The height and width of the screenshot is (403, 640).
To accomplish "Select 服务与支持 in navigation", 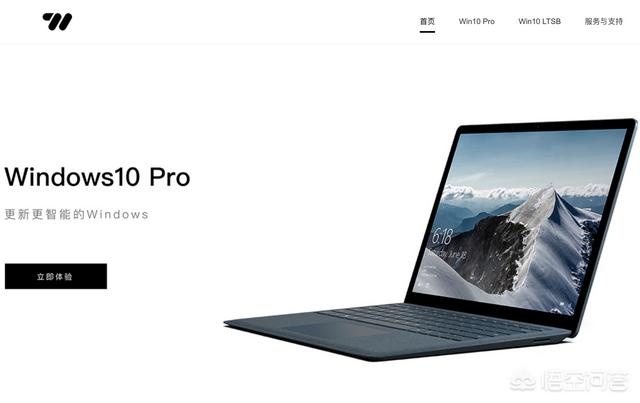I will coord(603,21).
